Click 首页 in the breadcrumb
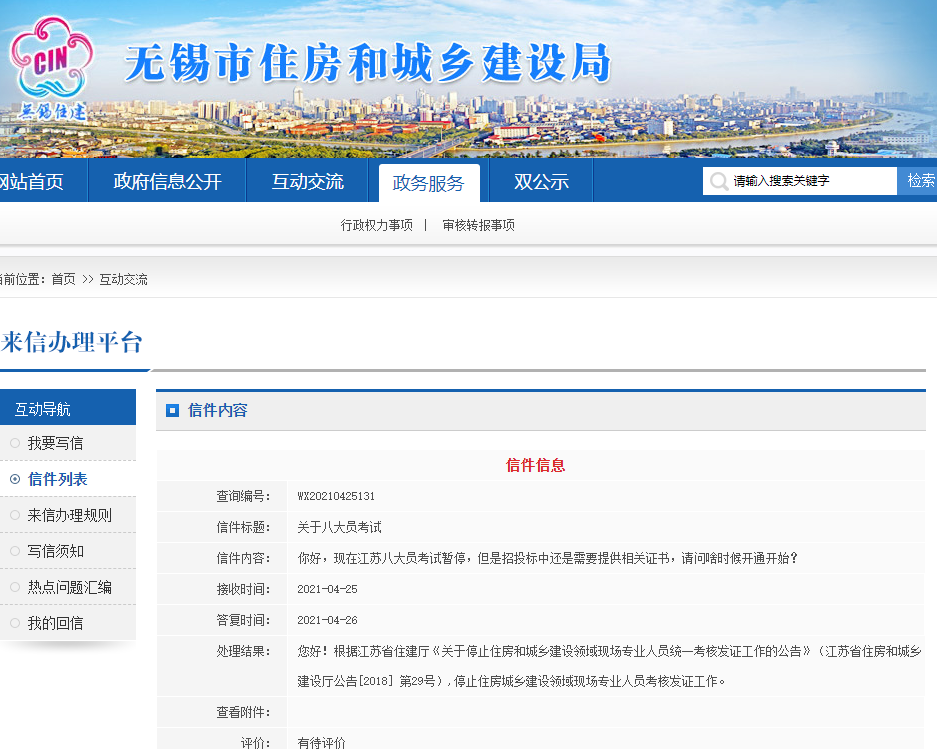The height and width of the screenshot is (749, 937). [x=63, y=279]
